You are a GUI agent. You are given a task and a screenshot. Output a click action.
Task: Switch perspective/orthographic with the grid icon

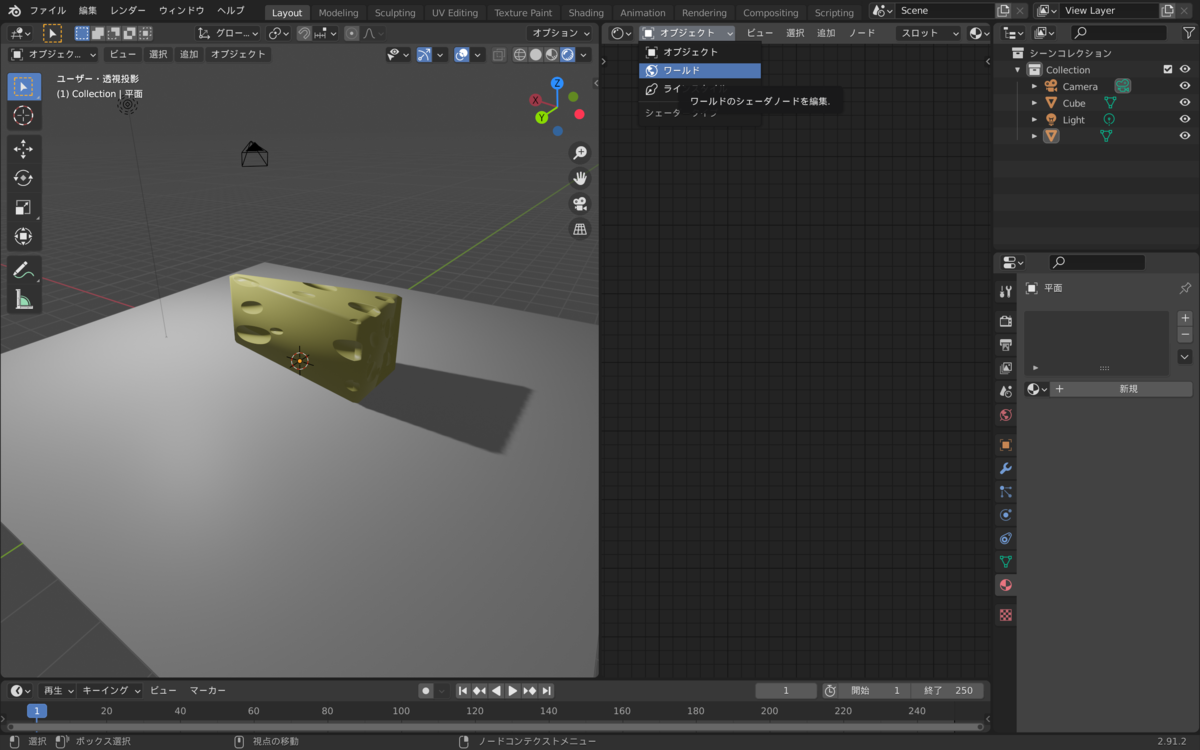click(580, 229)
